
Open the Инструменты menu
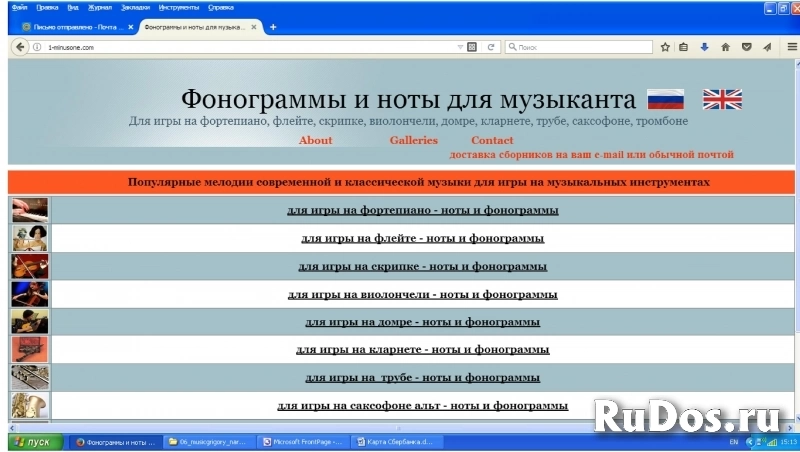[x=179, y=8]
